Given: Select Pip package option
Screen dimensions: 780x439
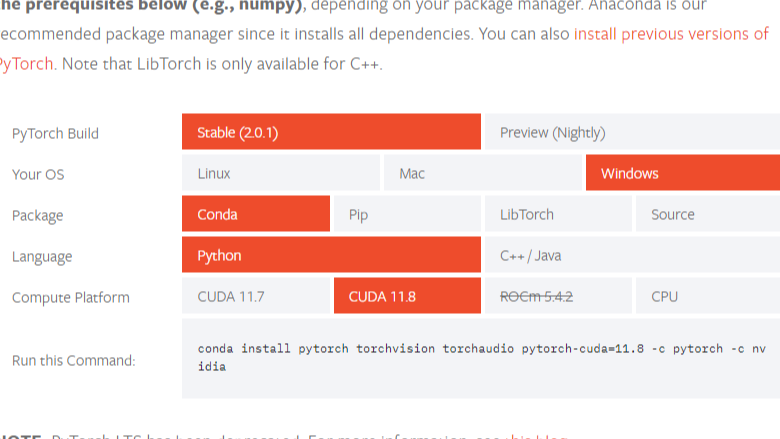Looking at the screenshot, I should point(406,214).
